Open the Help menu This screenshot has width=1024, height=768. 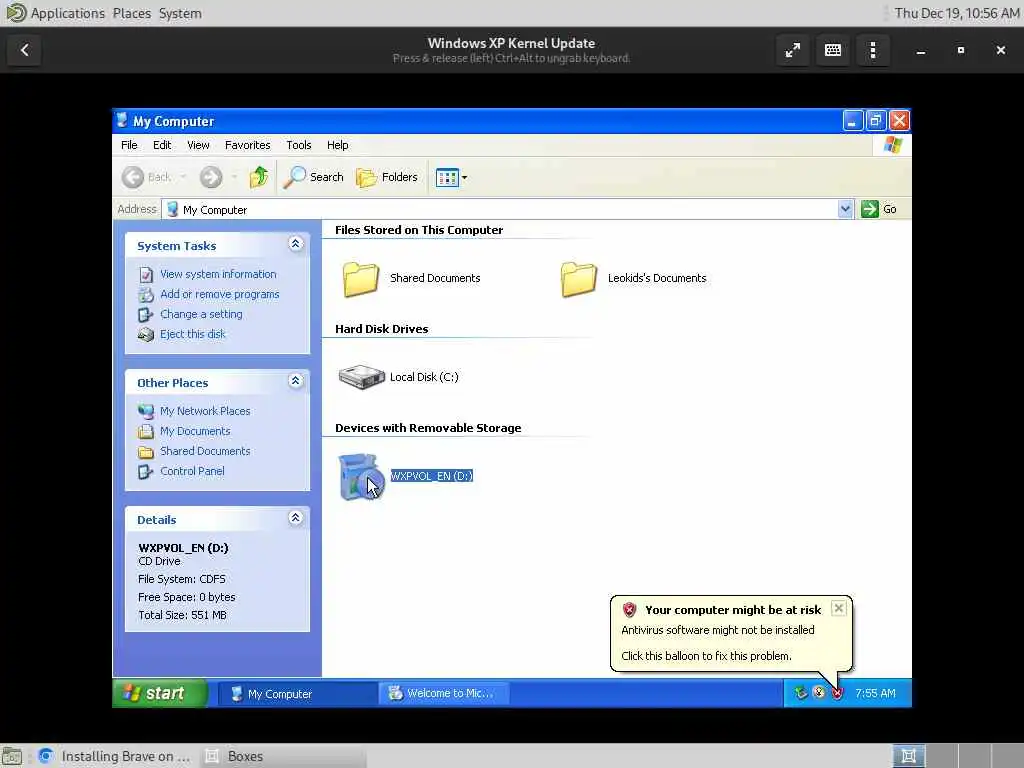point(338,145)
